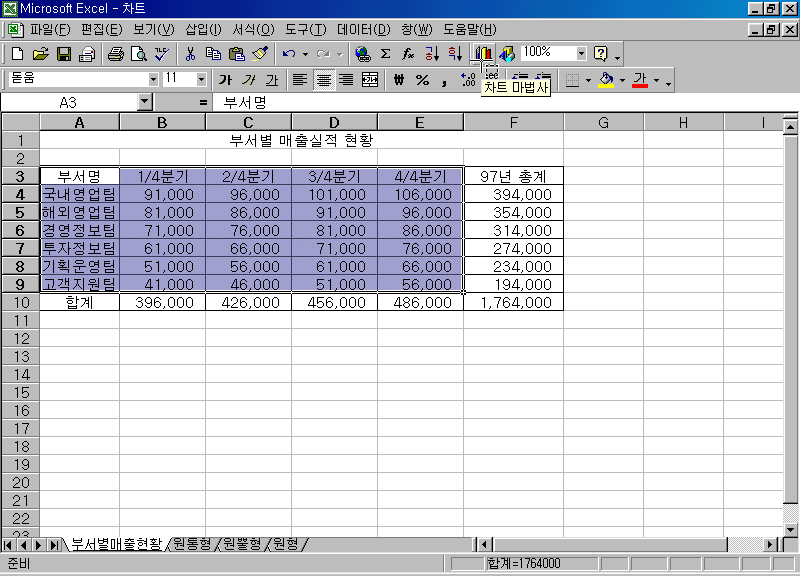Viewport: 800px width, 576px height.
Task: Click the horizontal scrollbar right arrow
Action: coord(770,545)
